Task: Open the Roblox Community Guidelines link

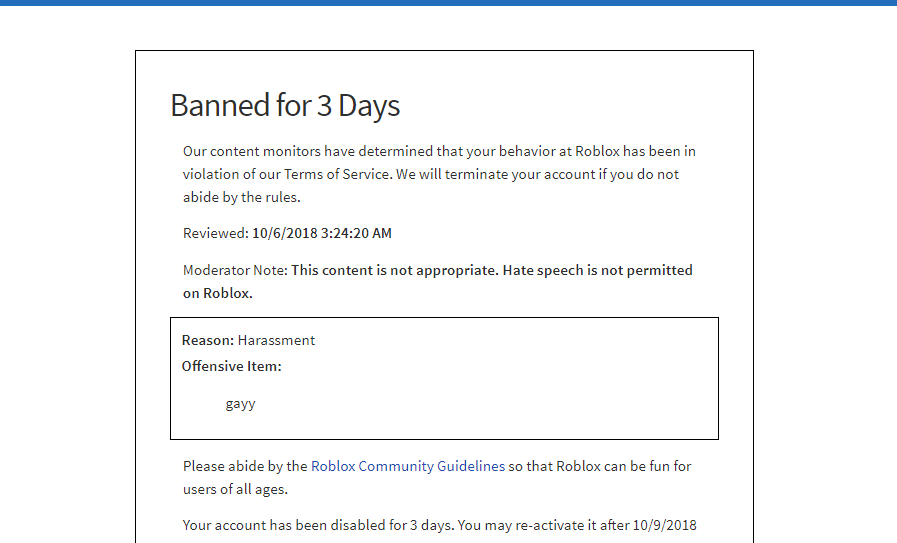Action: pos(408,466)
